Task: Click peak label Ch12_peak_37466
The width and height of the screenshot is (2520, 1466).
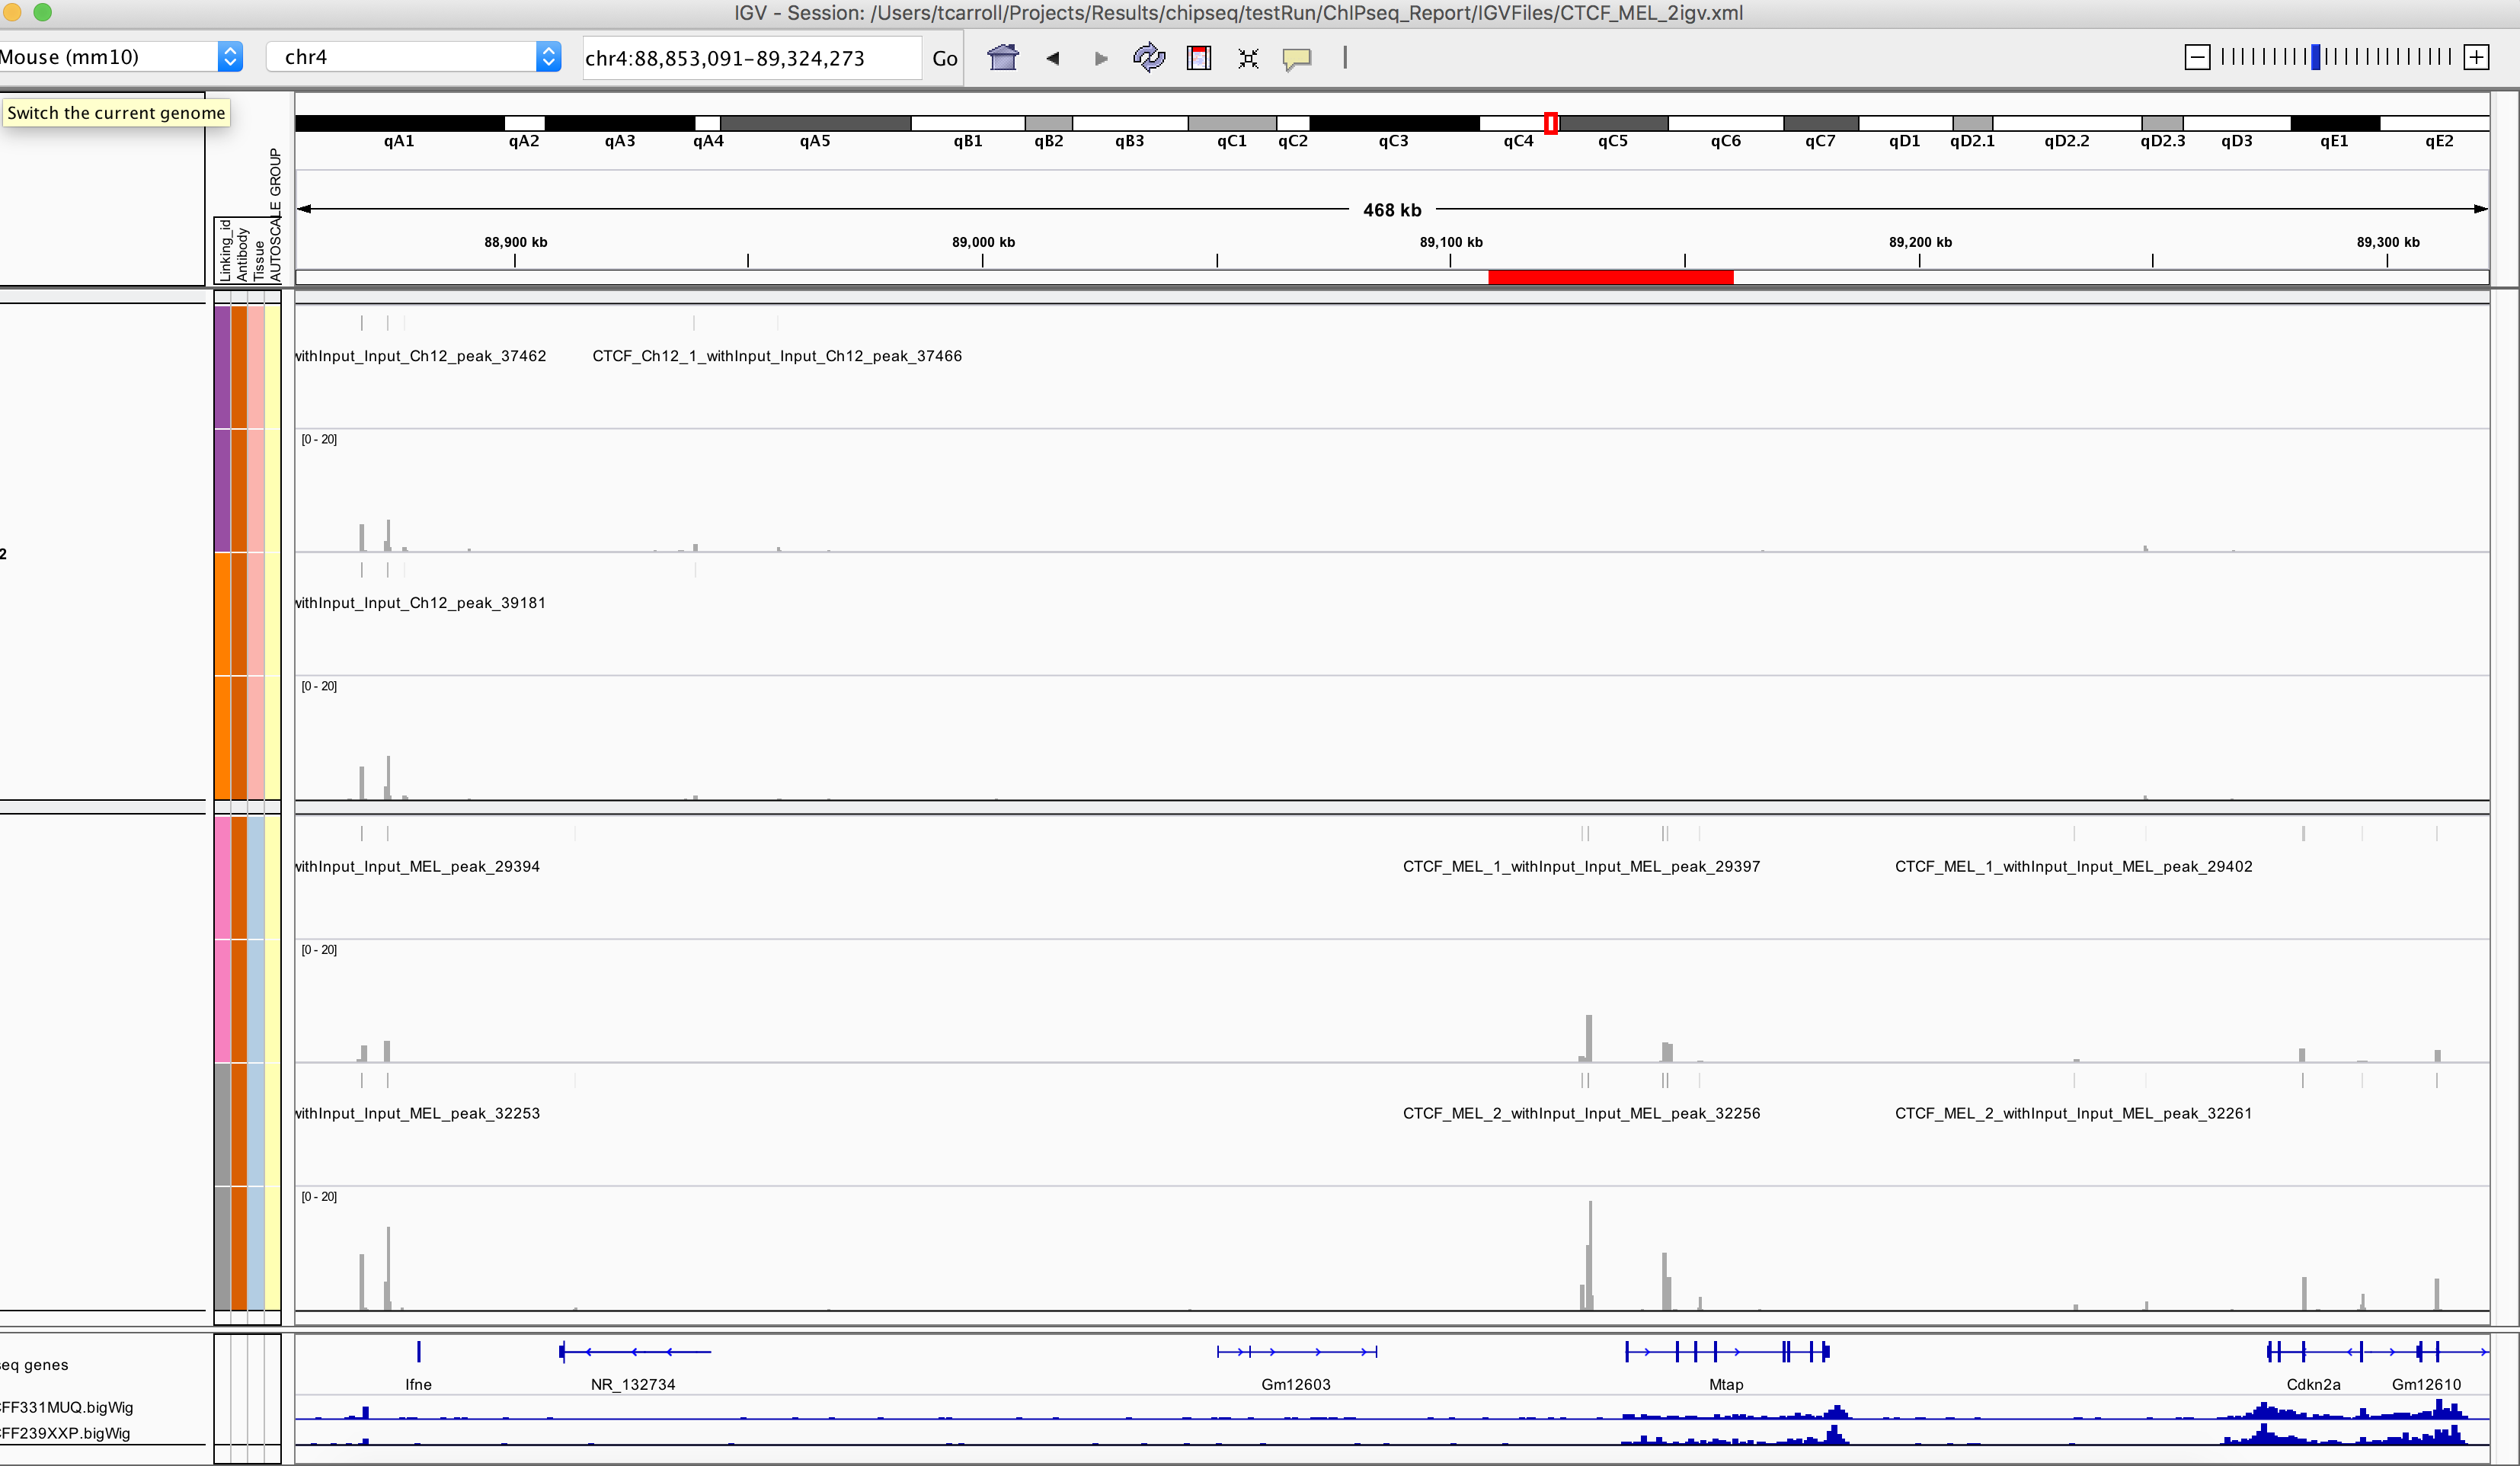Action: (x=777, y=356)
